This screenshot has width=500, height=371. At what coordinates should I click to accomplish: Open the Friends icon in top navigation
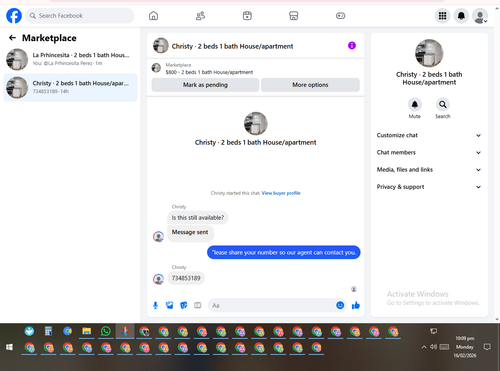click(200, 16)
